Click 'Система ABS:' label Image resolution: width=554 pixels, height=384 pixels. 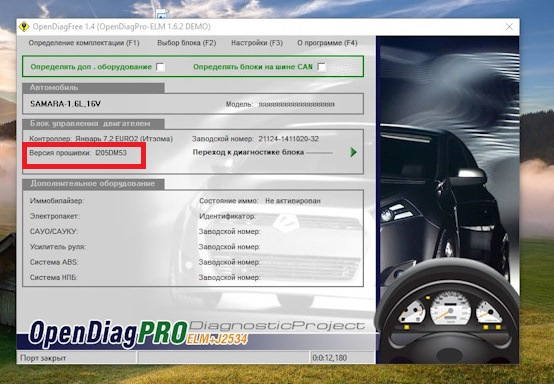coord(54,262)
